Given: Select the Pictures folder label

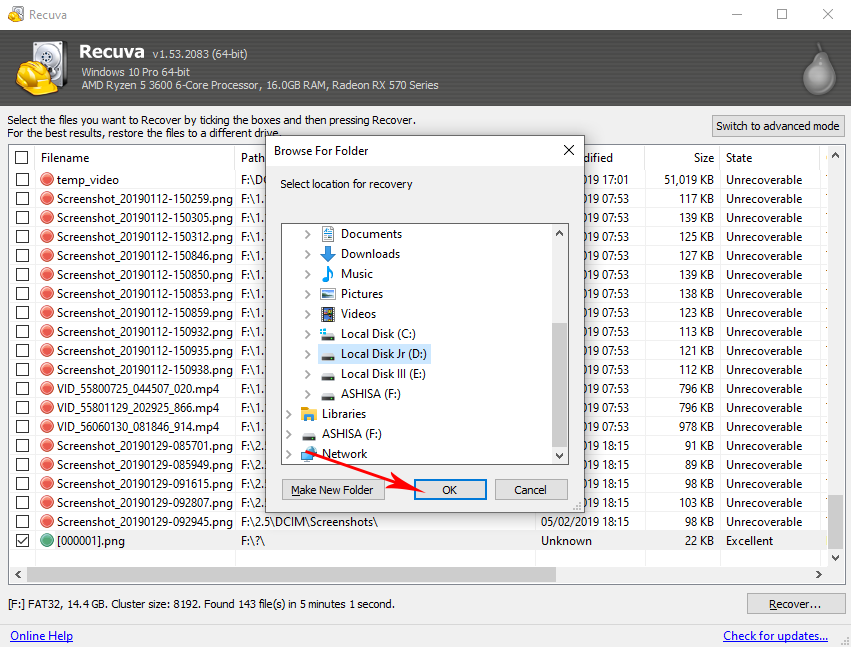Looking at the screenshot, I should pos(362,294).
